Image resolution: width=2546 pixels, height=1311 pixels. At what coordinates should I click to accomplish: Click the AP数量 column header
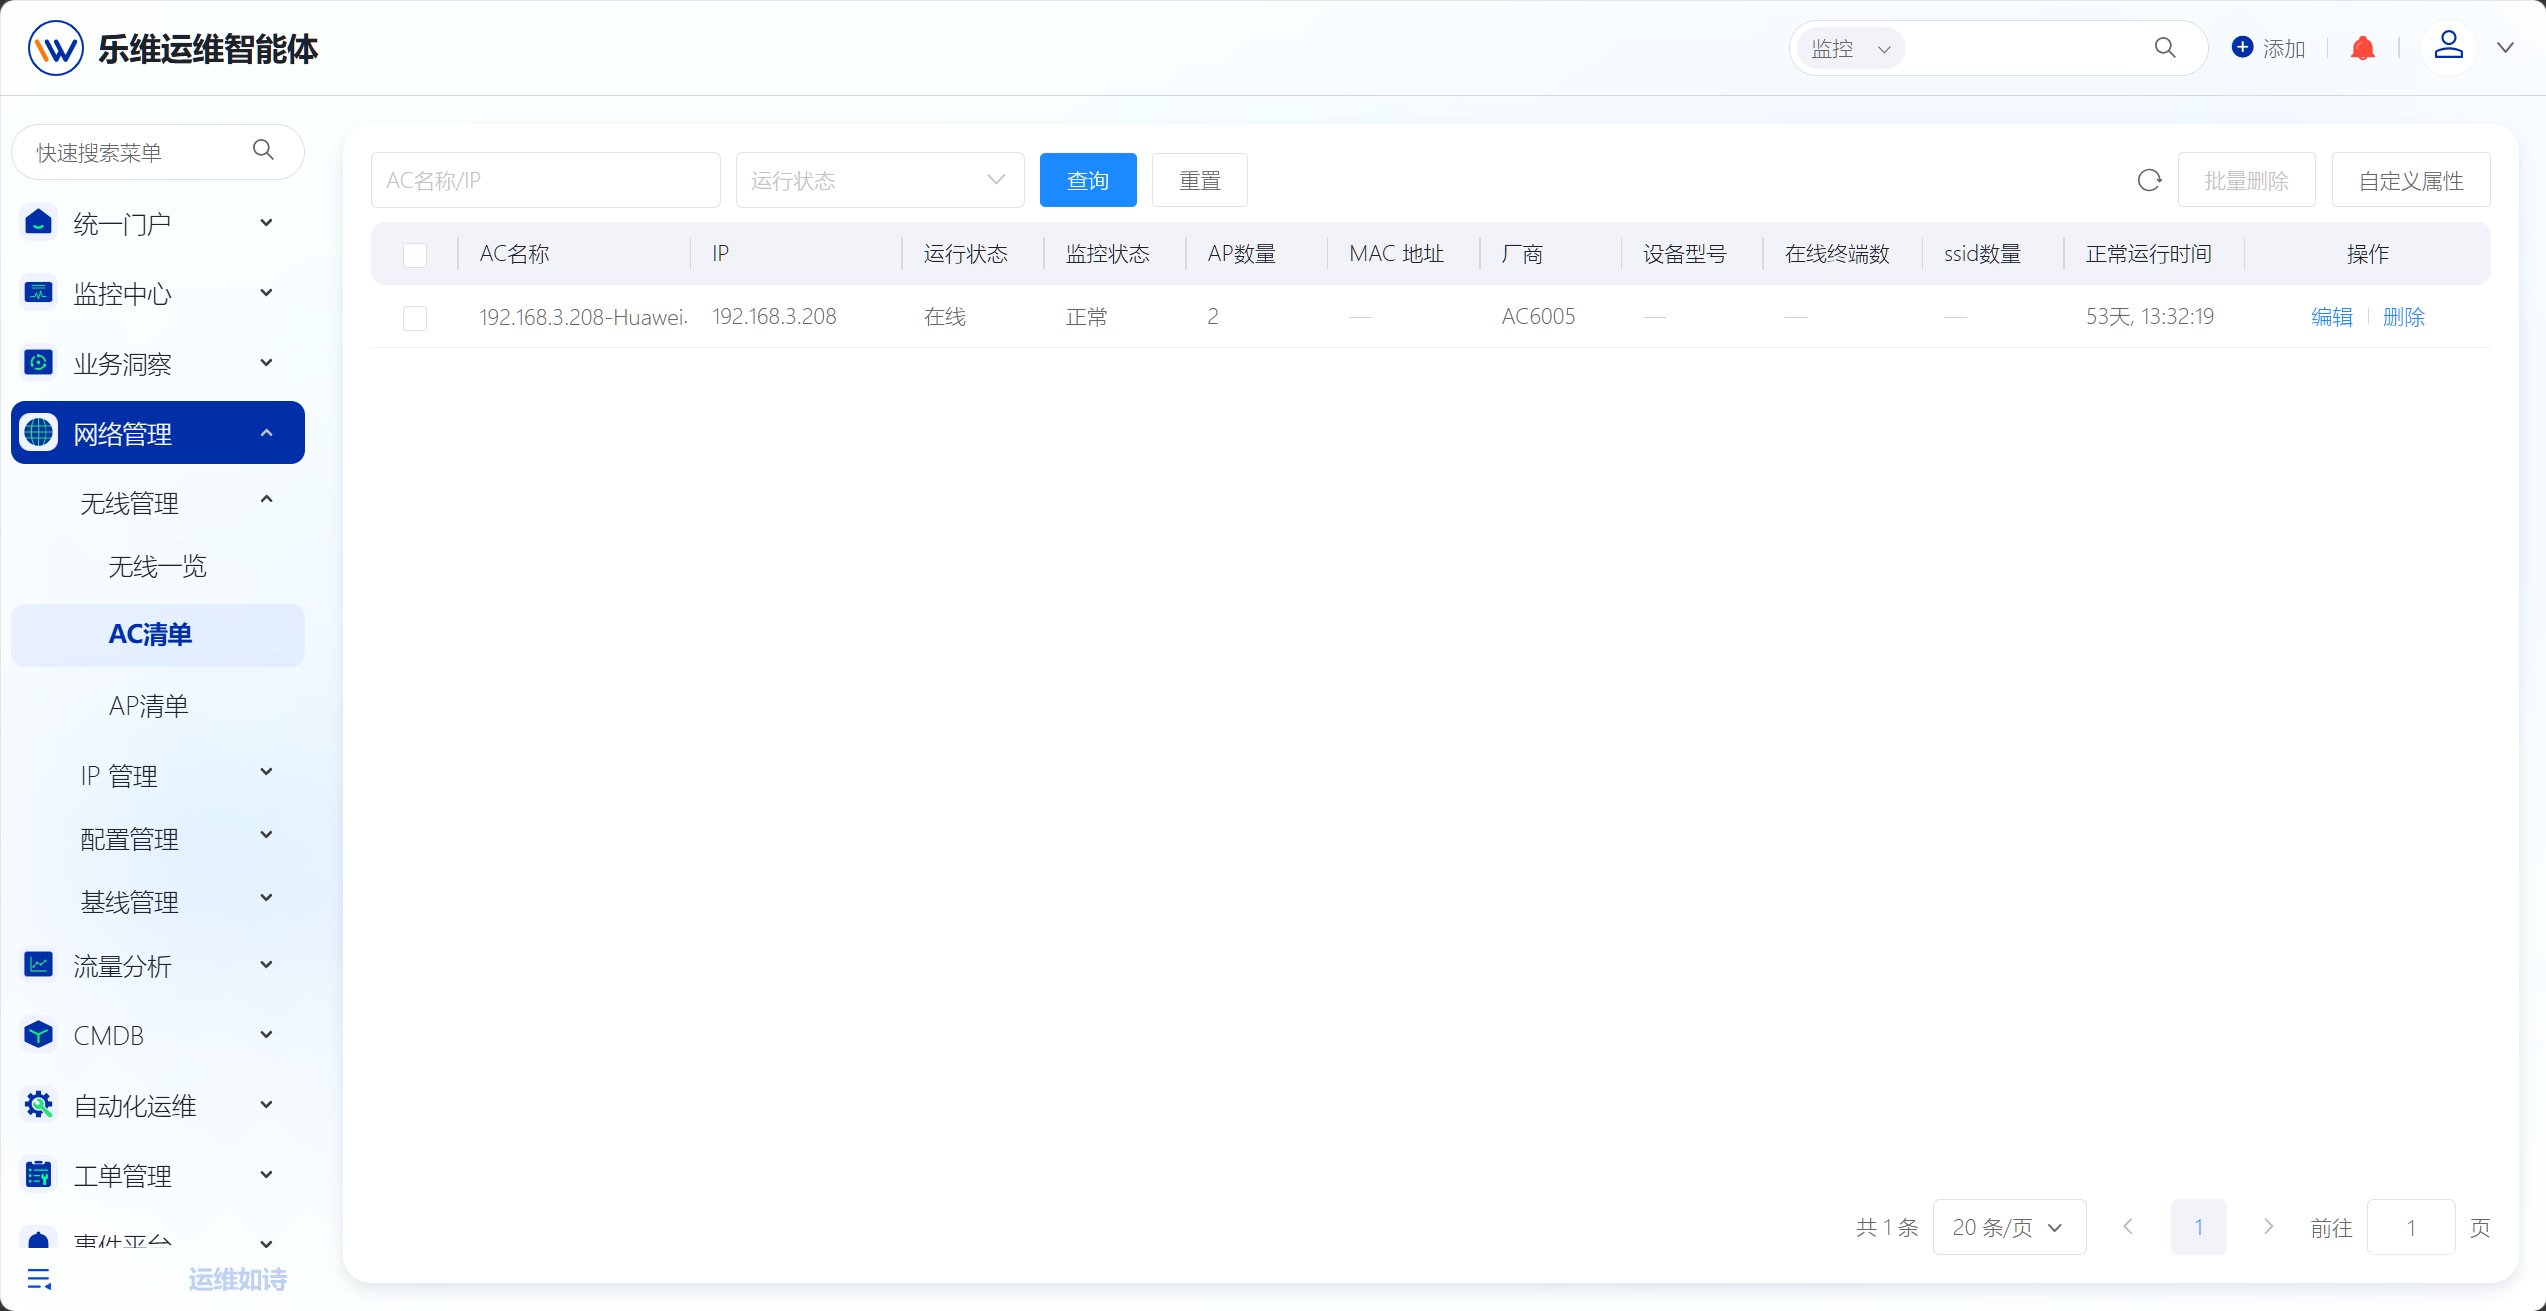pos(1242,254)
